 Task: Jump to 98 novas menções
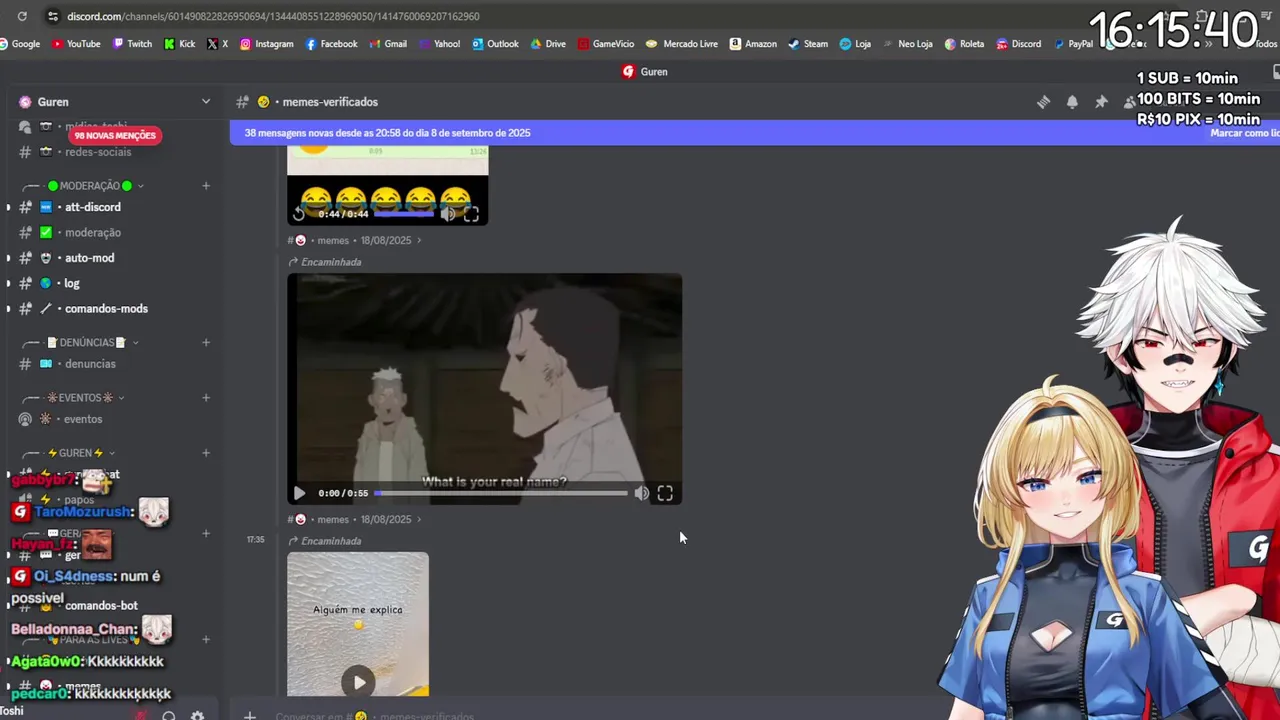(x=115, y=135)
